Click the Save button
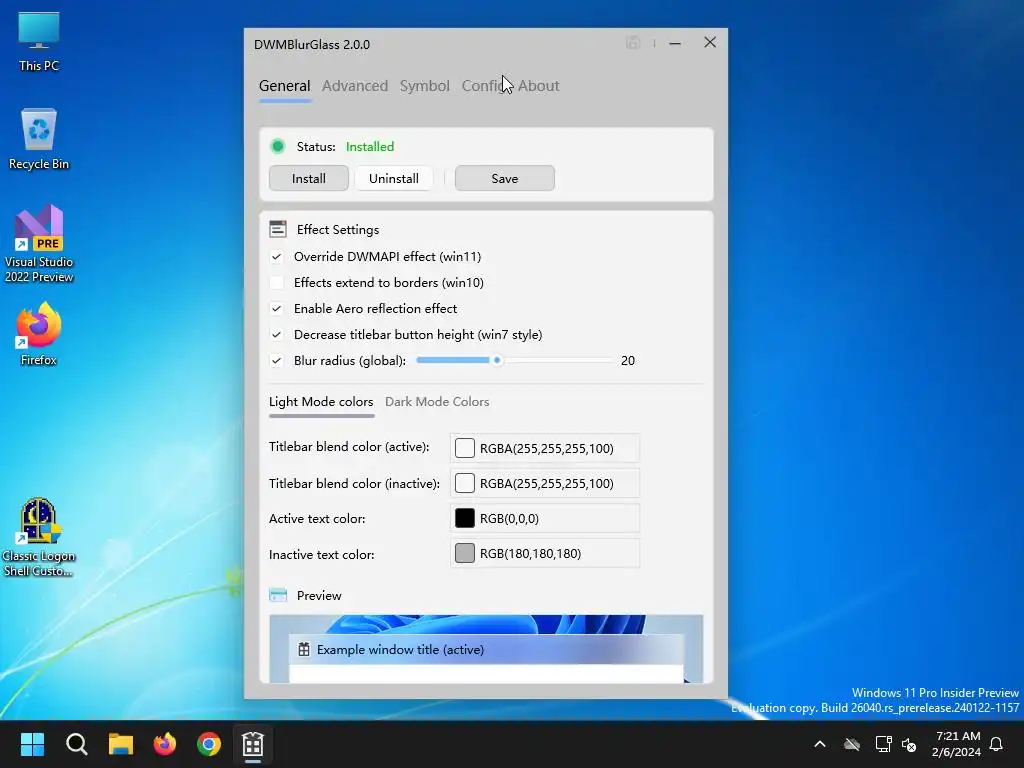 (505, 178)
